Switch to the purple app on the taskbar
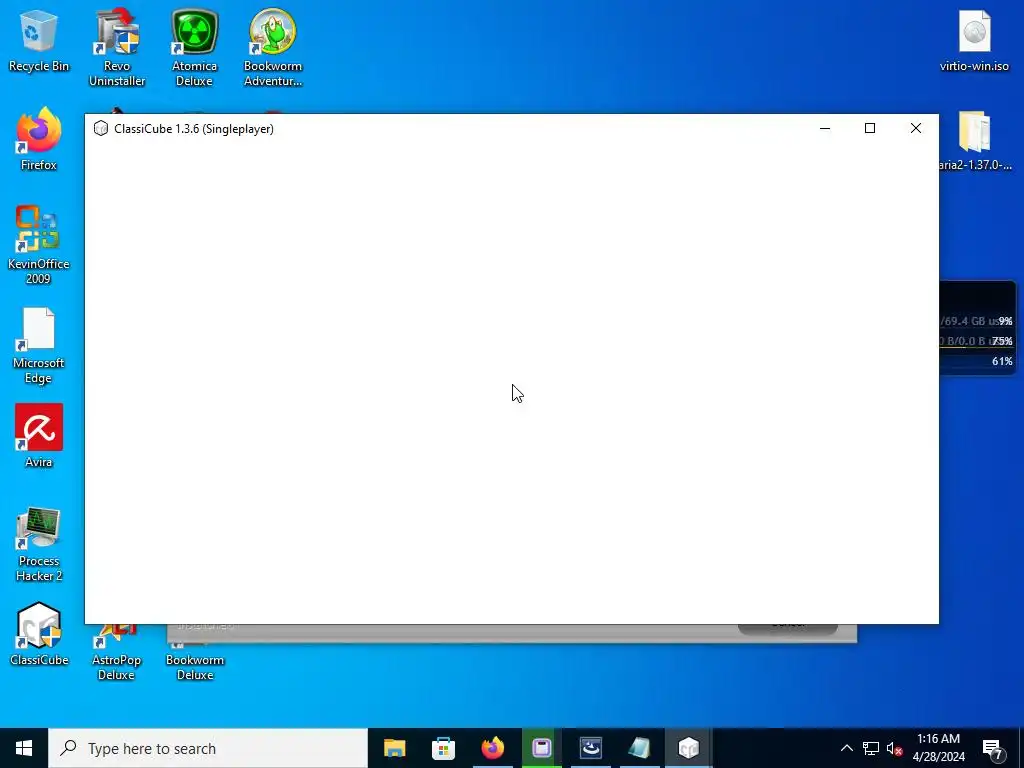 (541, 748)
